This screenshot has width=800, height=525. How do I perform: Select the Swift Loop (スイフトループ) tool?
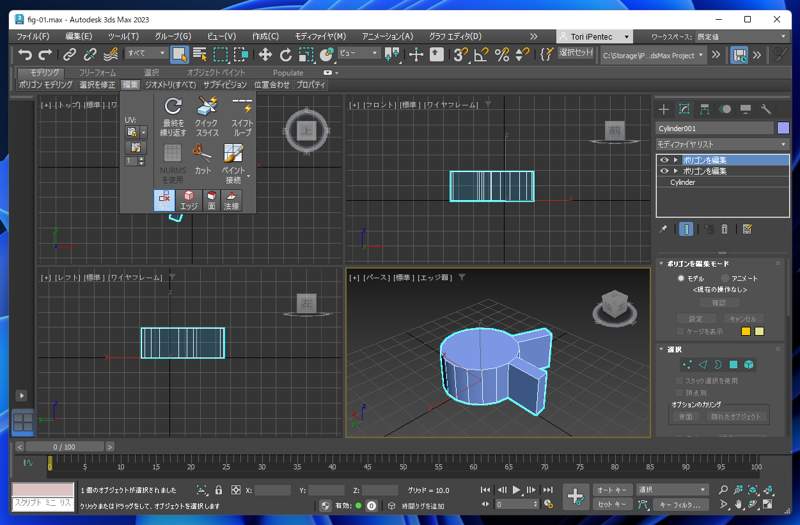[x=242, y=116]
